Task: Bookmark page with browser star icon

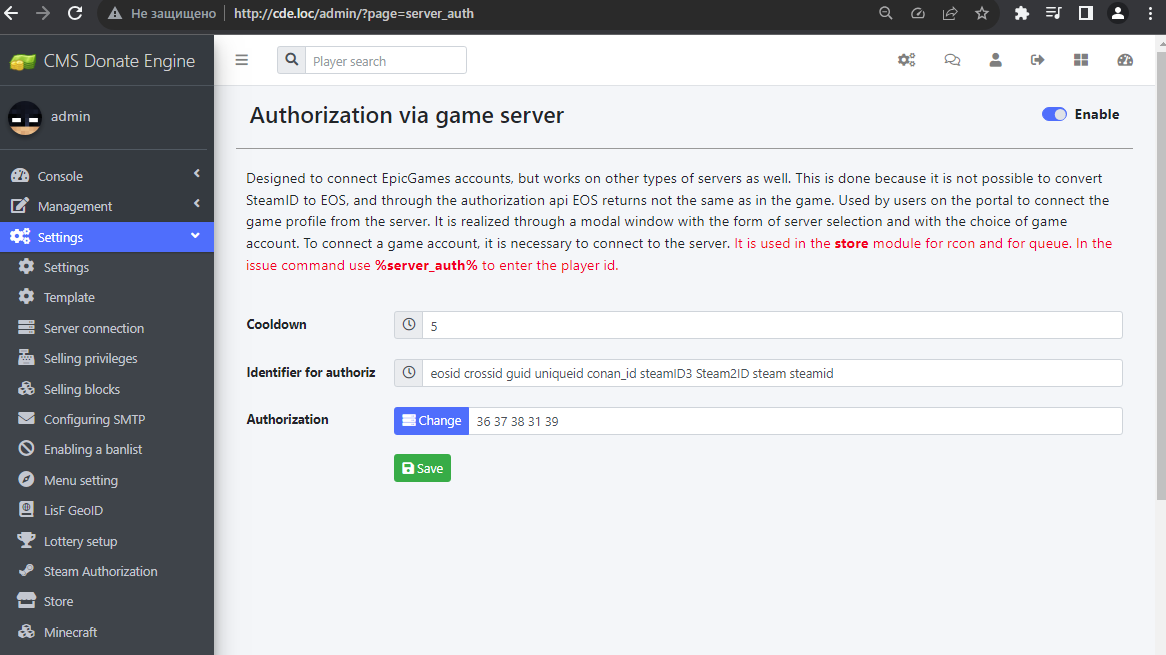Action: point(981,14)
